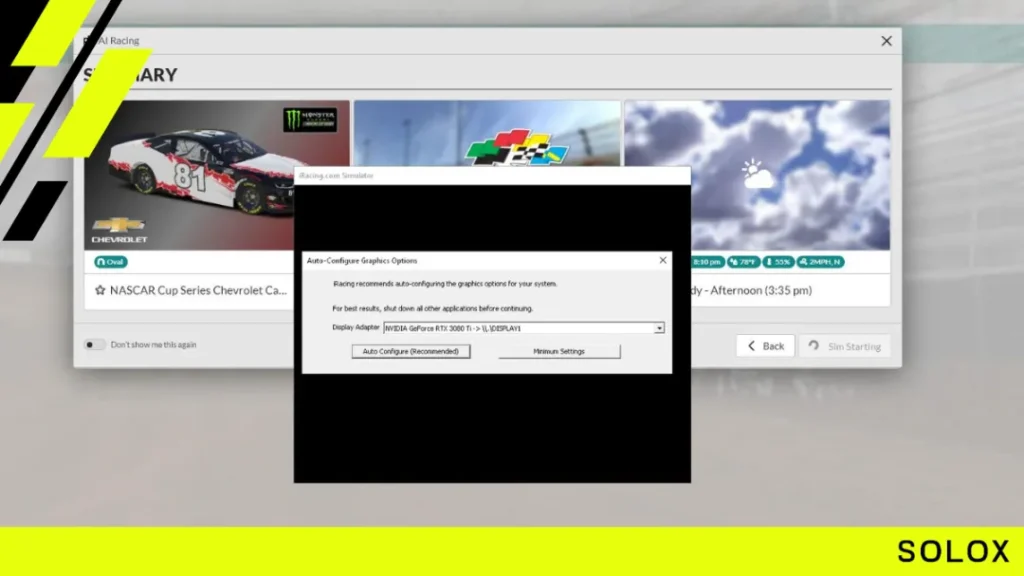Click the Monster Energy series logo
Image resolution: width=1024 pixels, height=576 pixels.
(x=310, y=120)
